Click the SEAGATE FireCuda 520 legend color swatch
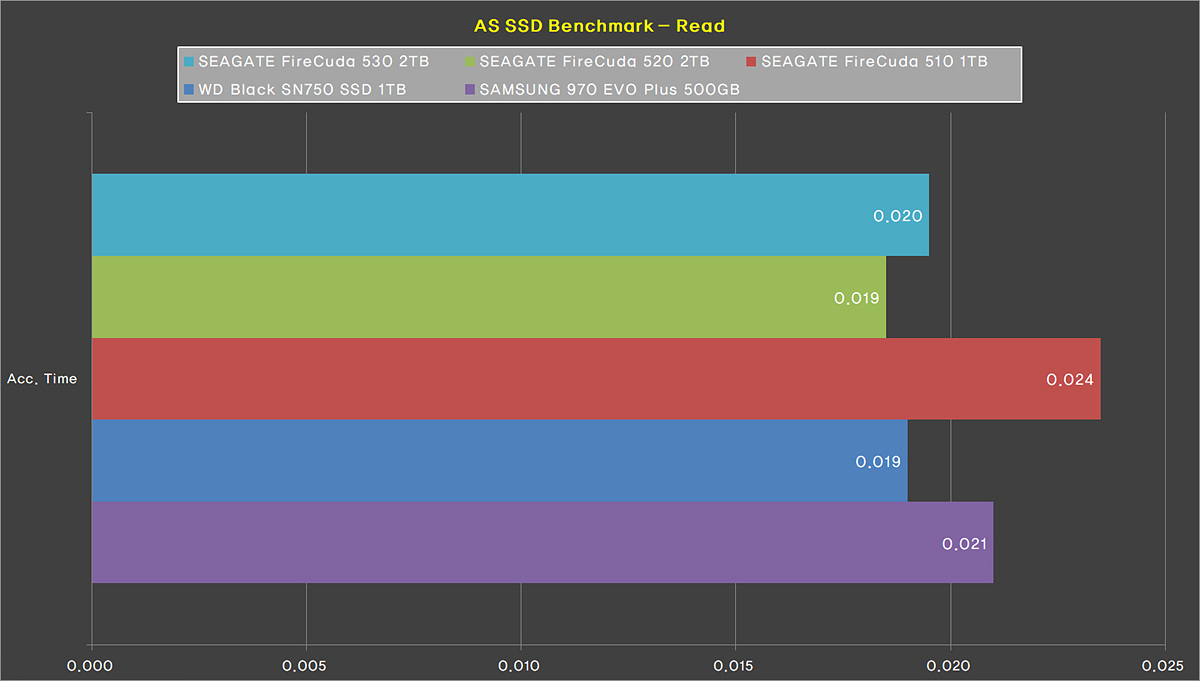This screenshot has height=681, width=1200. point(471,62)
